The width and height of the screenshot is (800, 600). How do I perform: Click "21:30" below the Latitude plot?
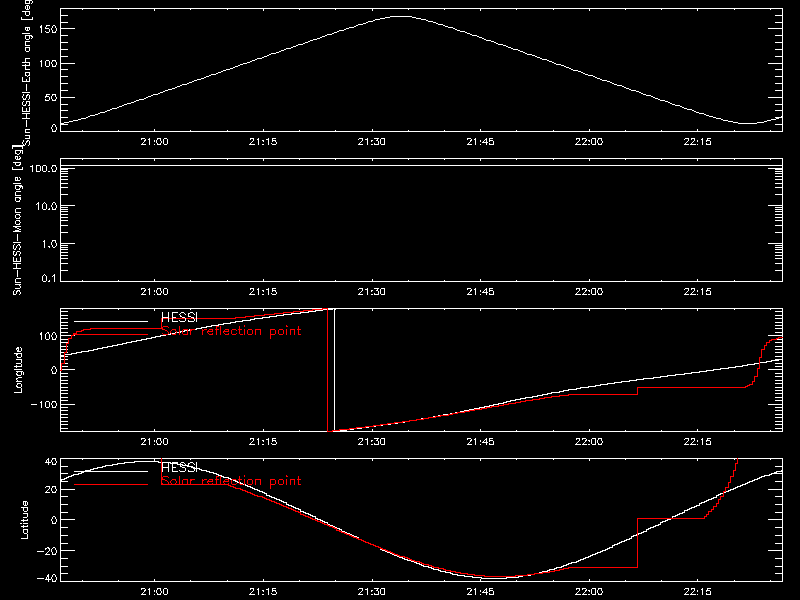(x=371, y=591)
